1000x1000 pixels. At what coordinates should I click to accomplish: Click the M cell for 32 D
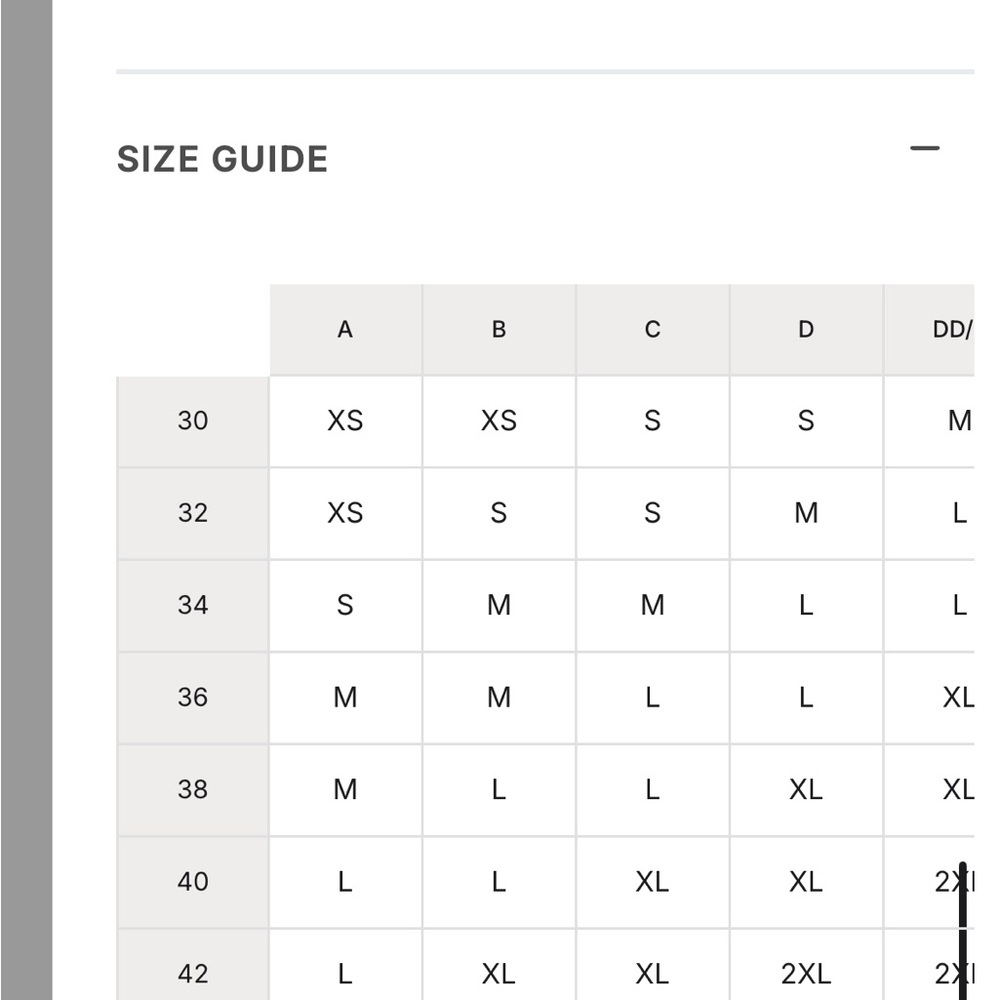click(807, 513)
